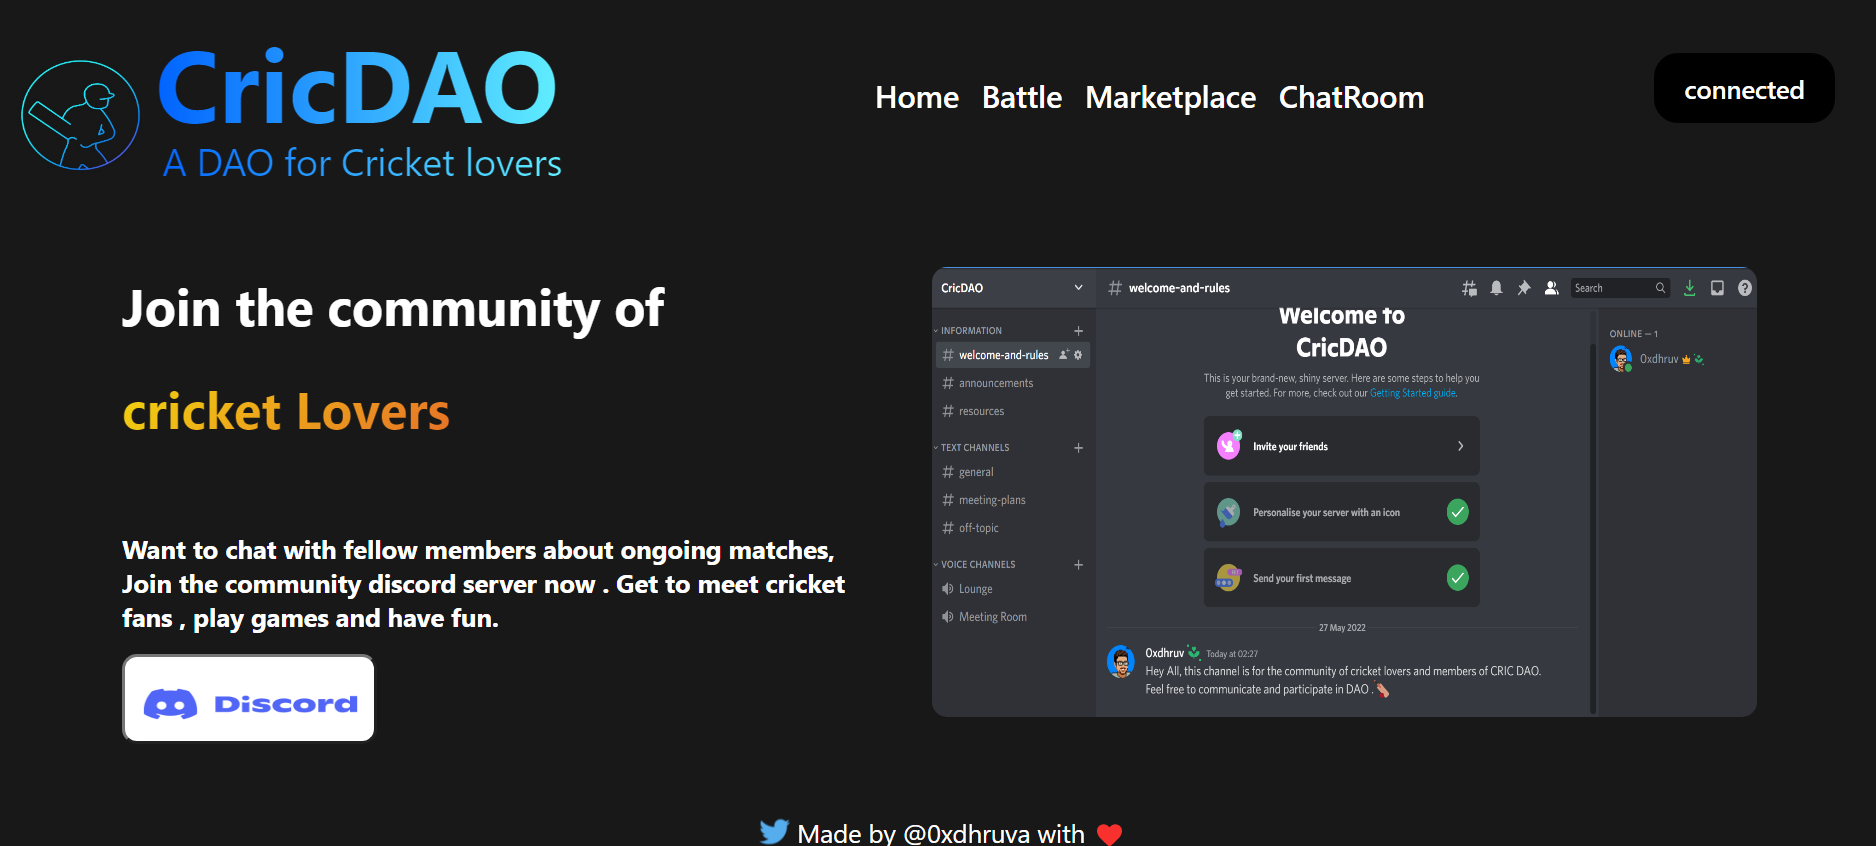Open the Threads icon in Discord header

(x=1469, y=288)
